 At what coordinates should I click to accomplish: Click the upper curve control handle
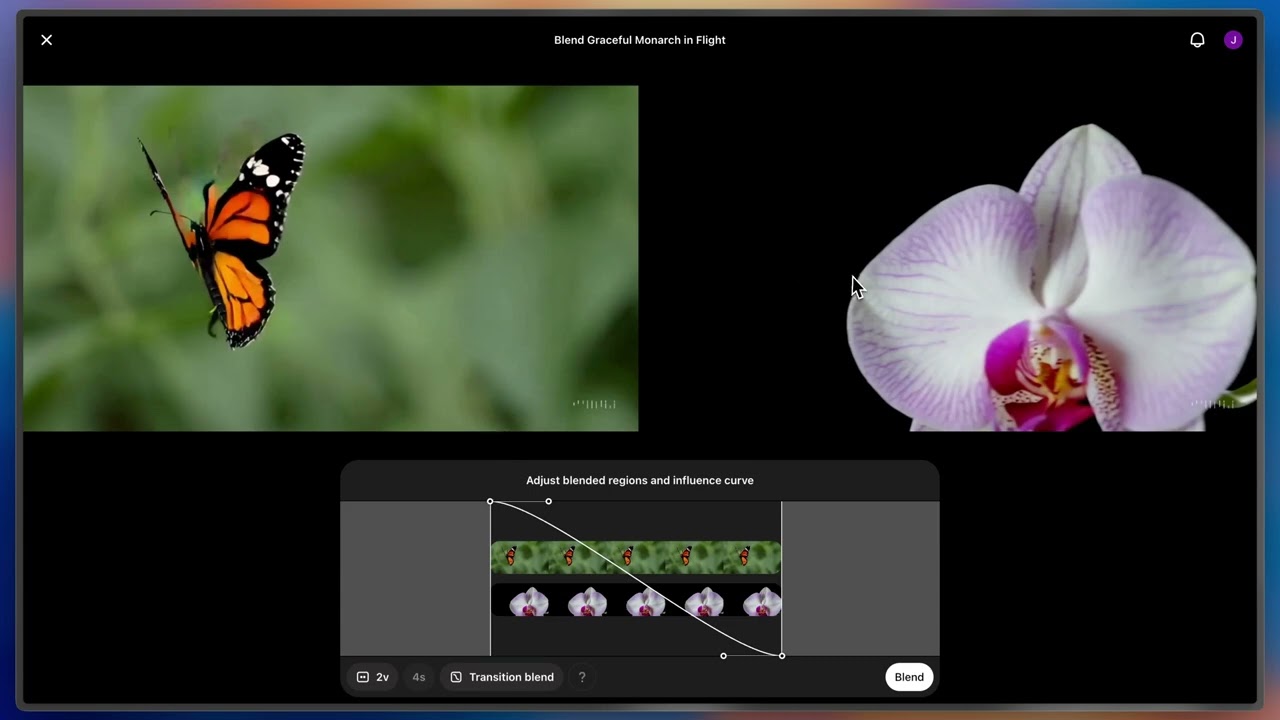548,501
